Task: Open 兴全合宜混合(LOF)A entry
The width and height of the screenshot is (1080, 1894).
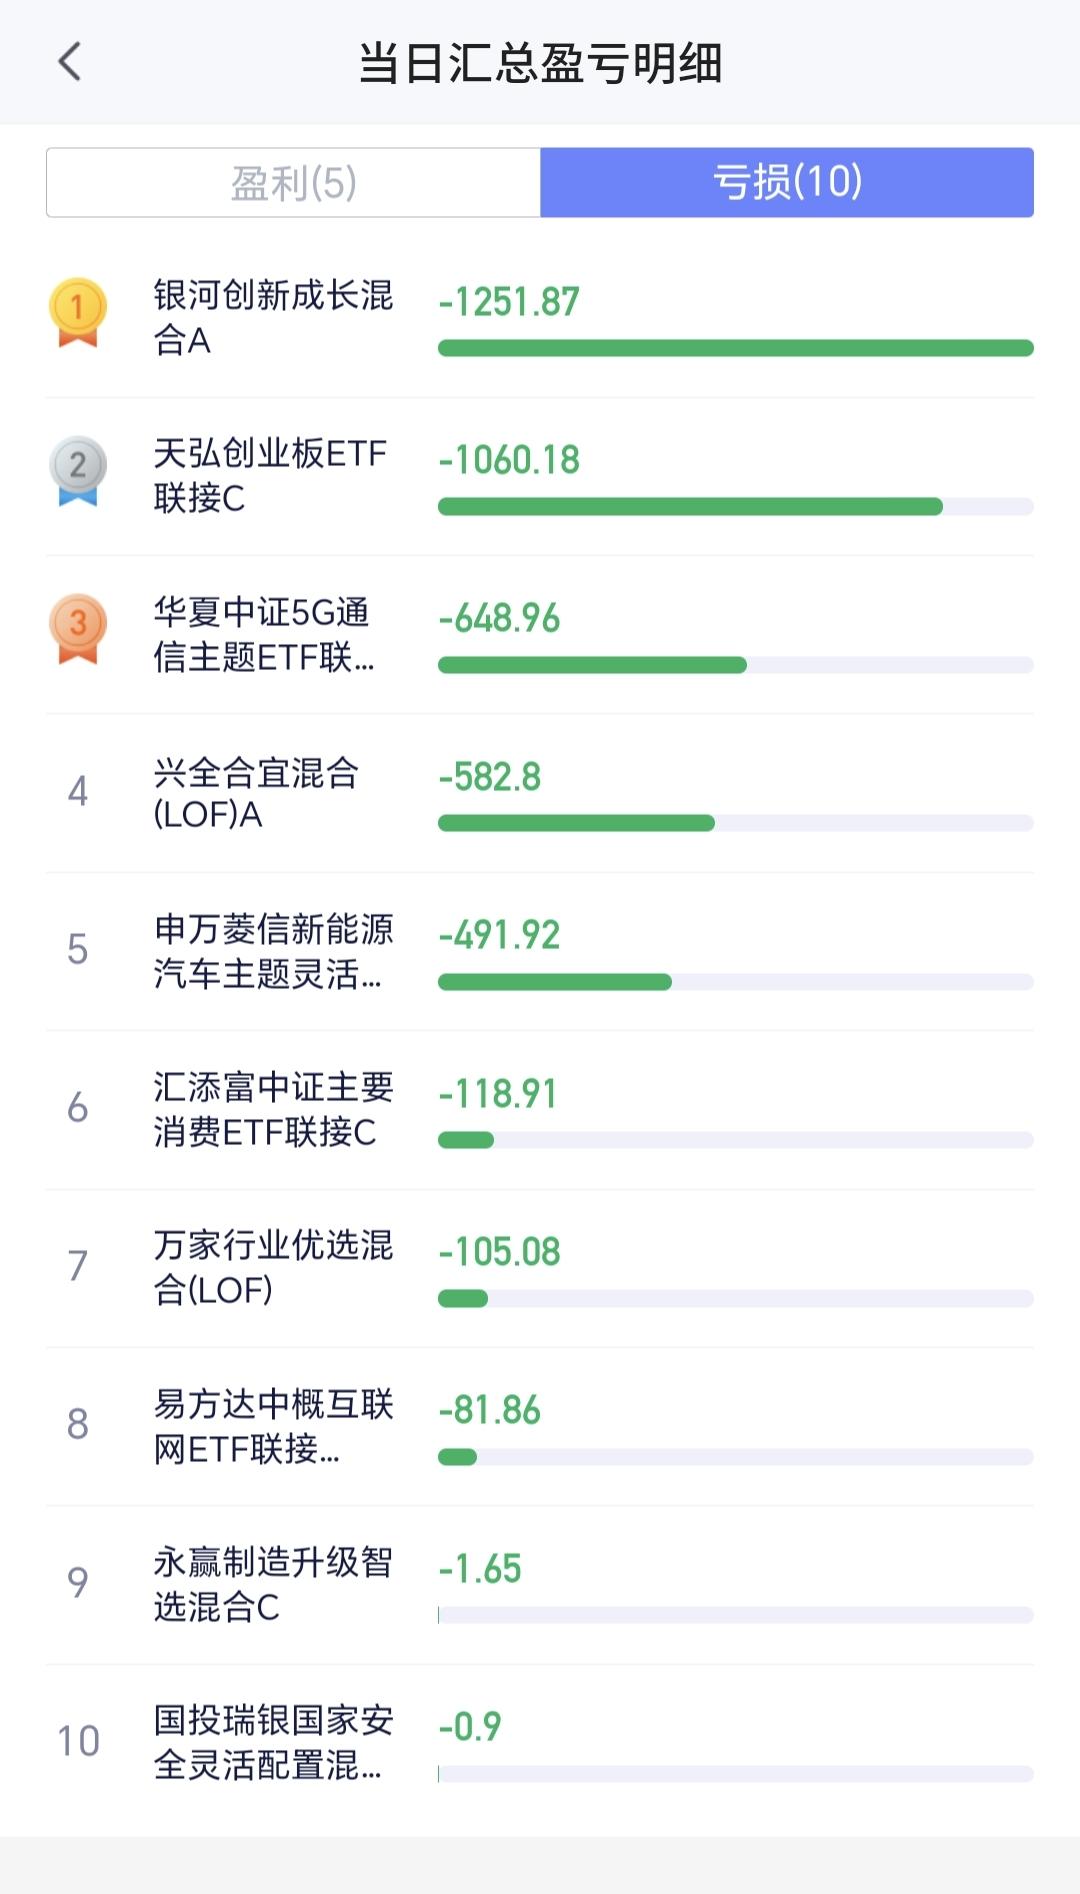Action: (x=540, y=793)
